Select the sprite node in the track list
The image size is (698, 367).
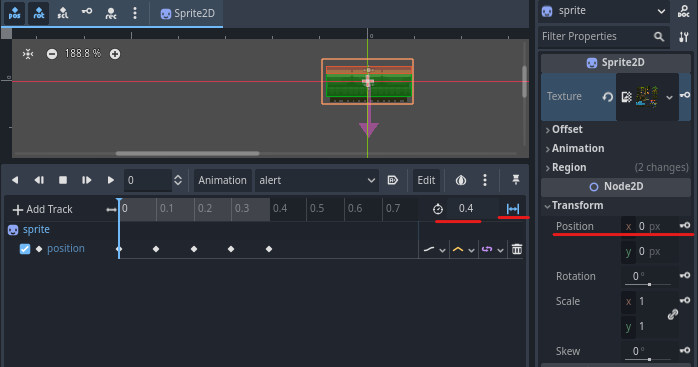[28, 230]
